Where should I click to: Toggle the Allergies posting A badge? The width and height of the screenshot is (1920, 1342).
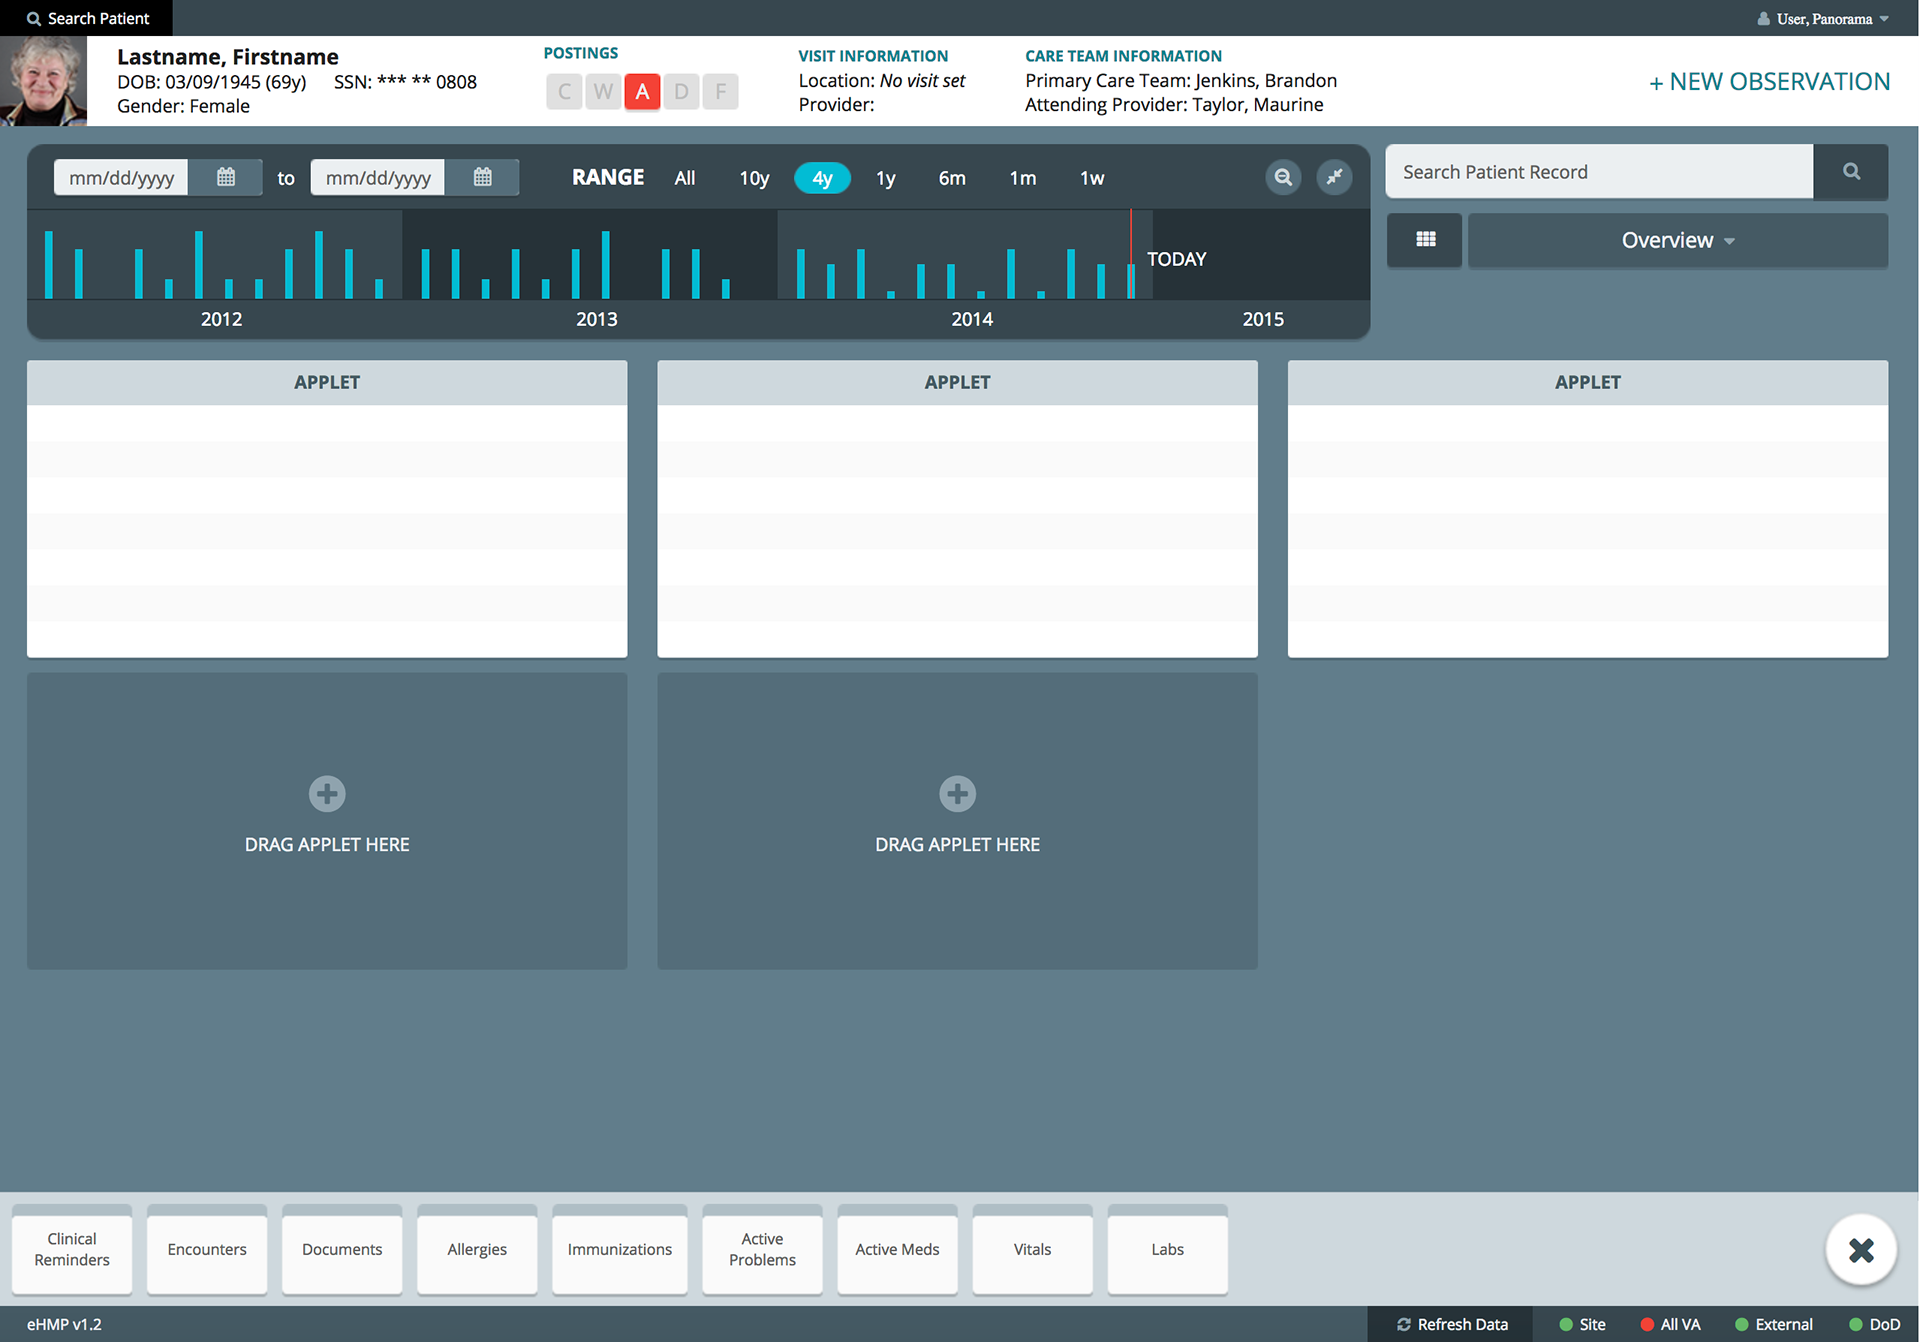coord(642,92)
